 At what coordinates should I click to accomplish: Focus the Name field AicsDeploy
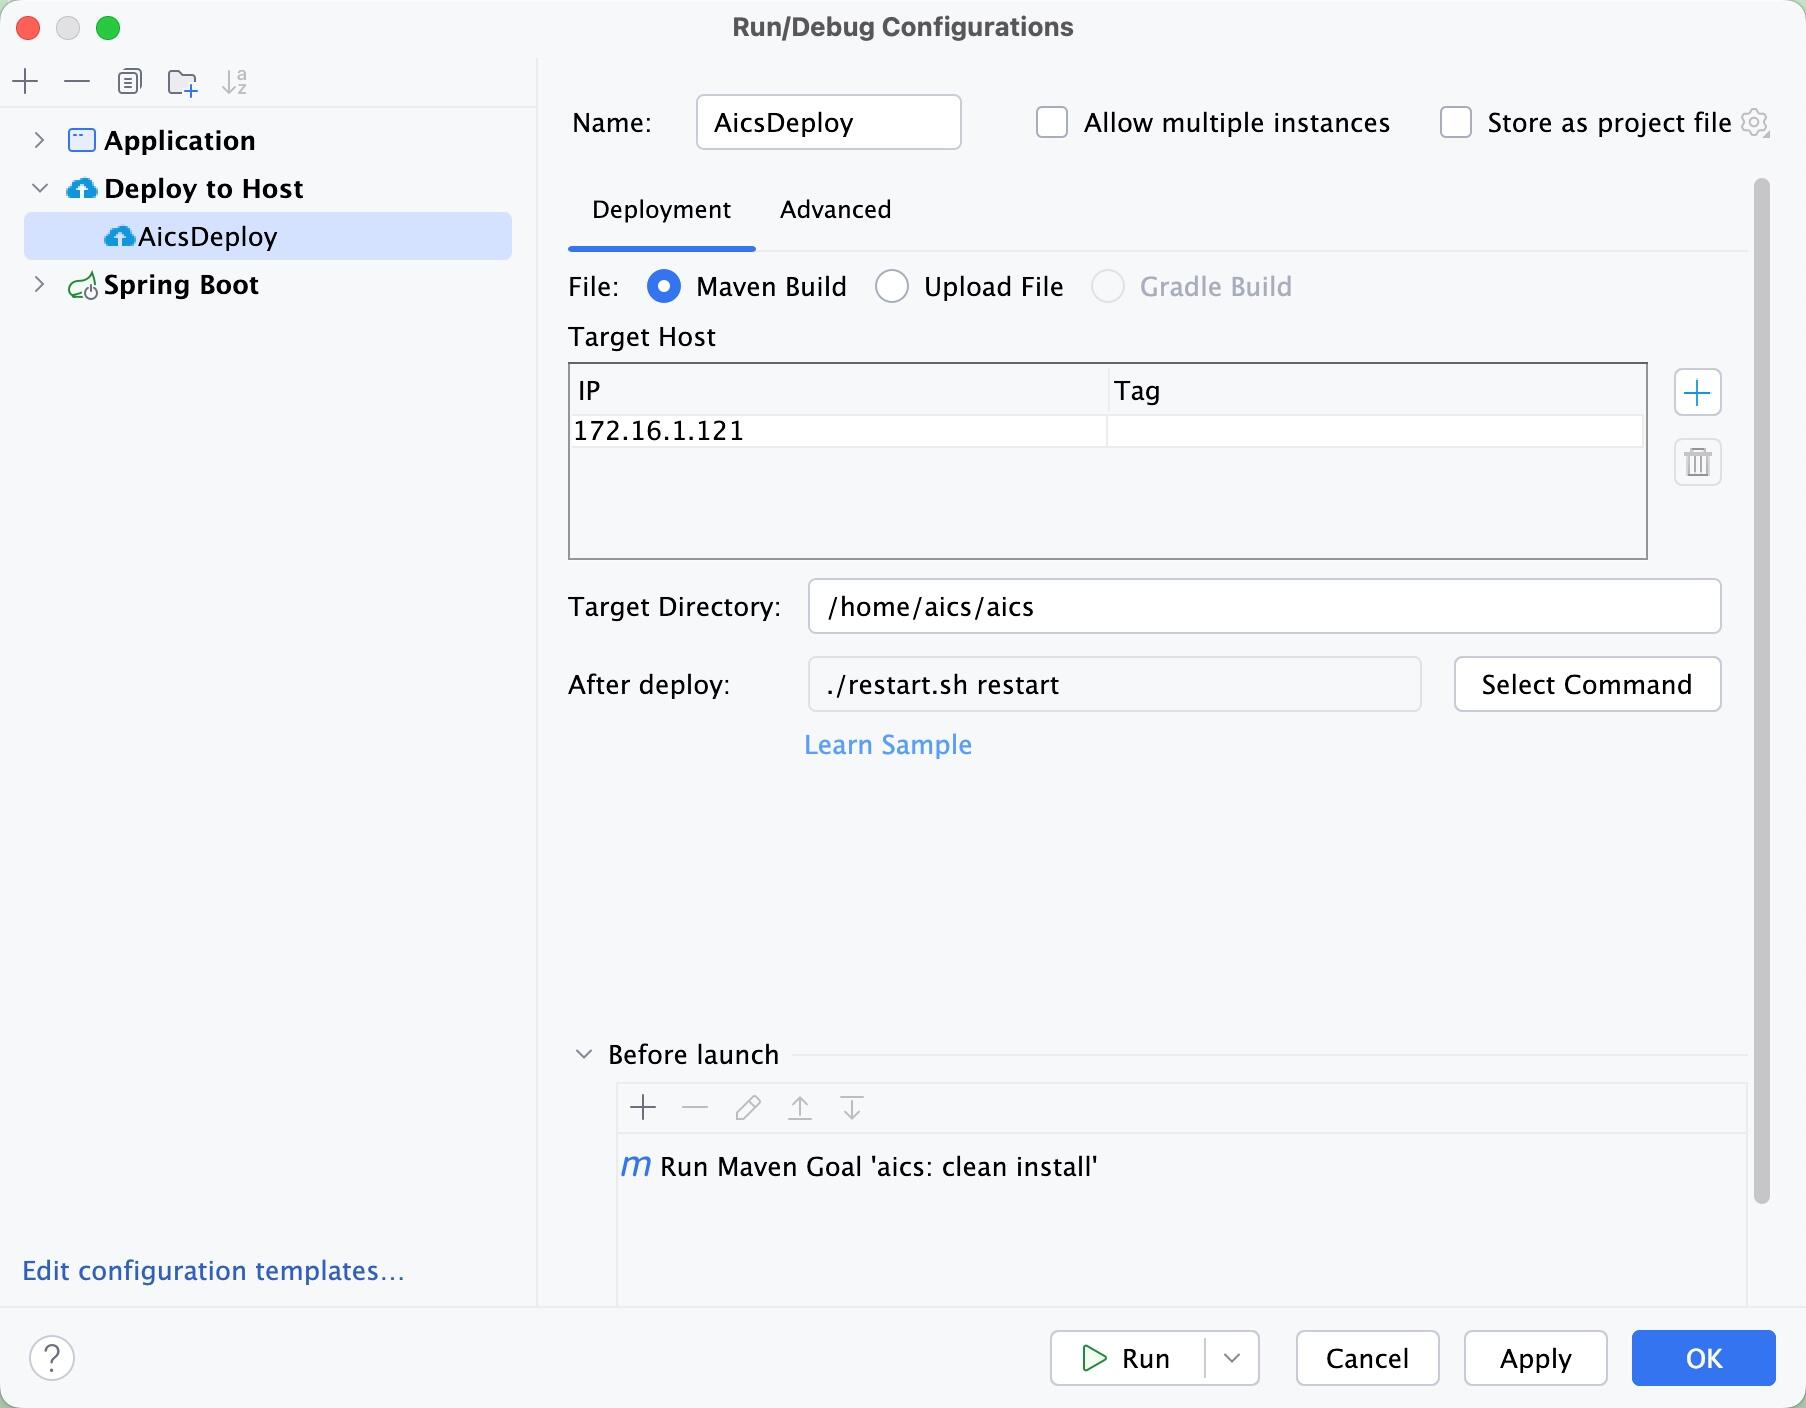(x=828, y=122)
